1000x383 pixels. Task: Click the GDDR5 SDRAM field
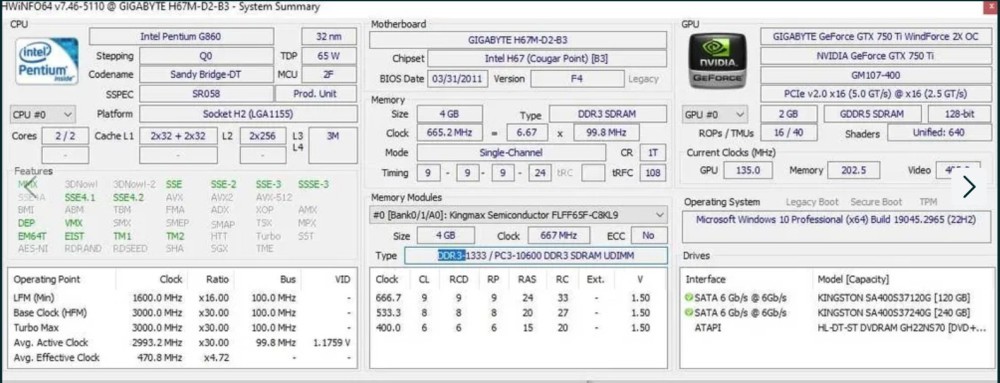pos(872,114)
